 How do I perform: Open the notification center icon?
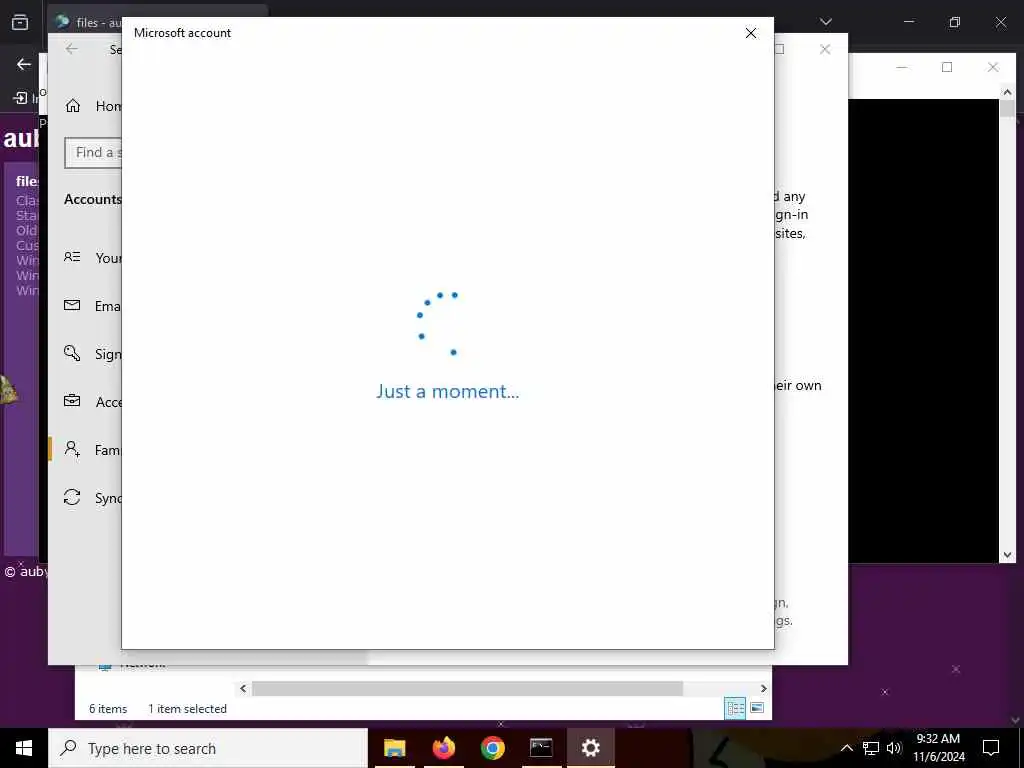pos(991,748)
